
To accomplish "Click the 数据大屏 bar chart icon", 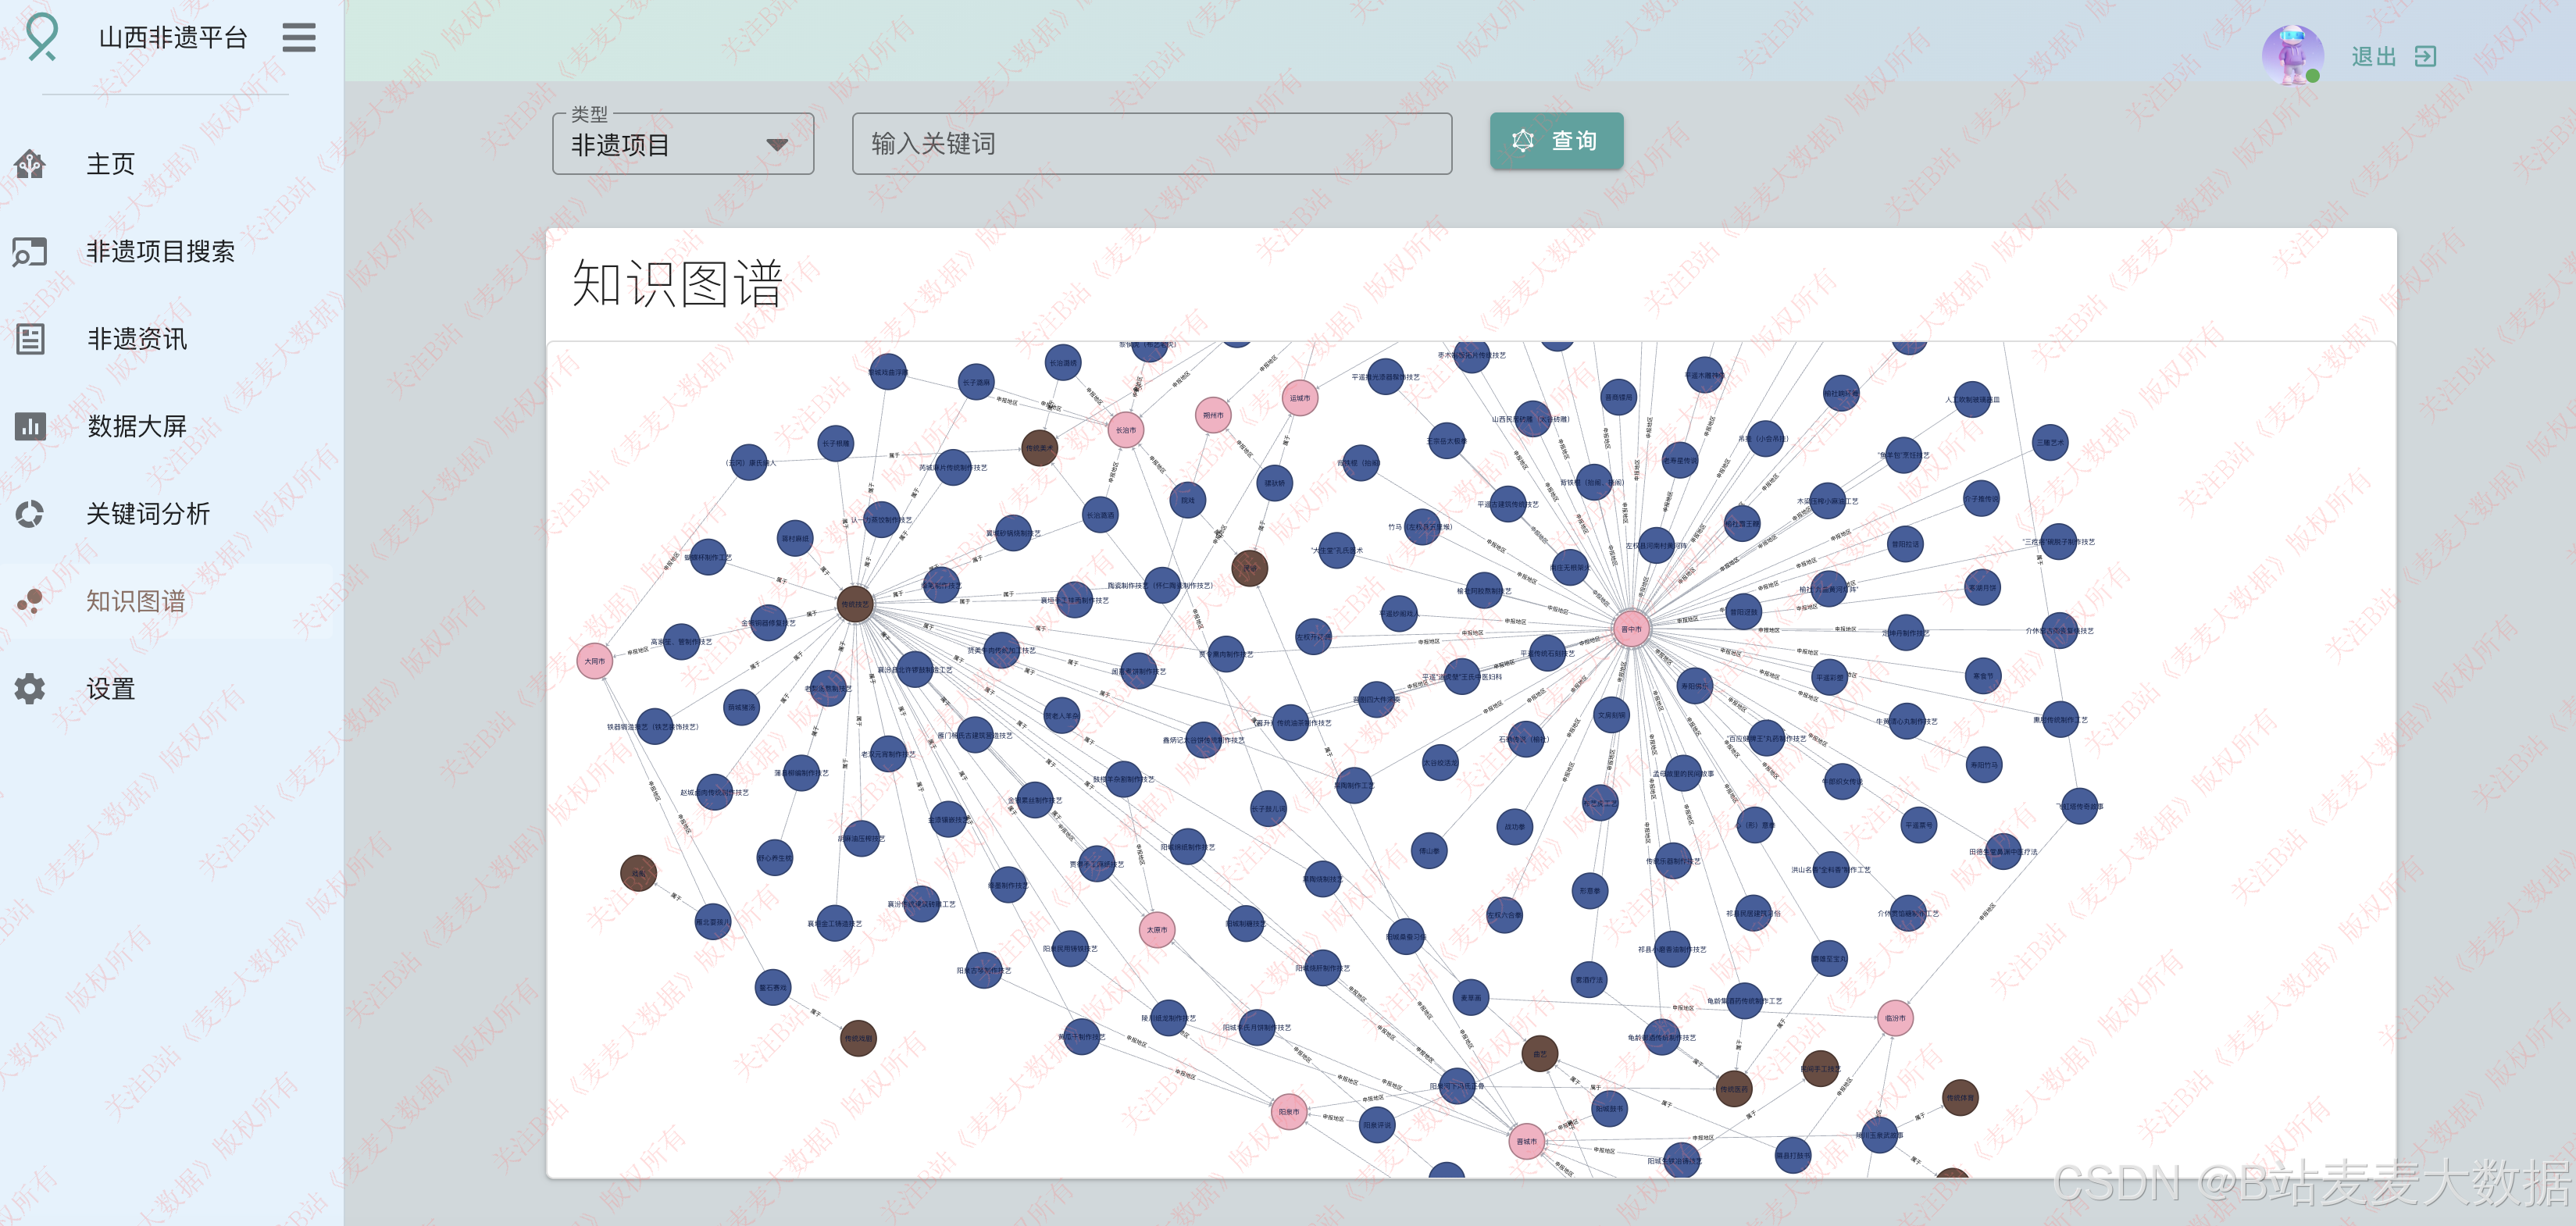I will [x=30, y=426].
